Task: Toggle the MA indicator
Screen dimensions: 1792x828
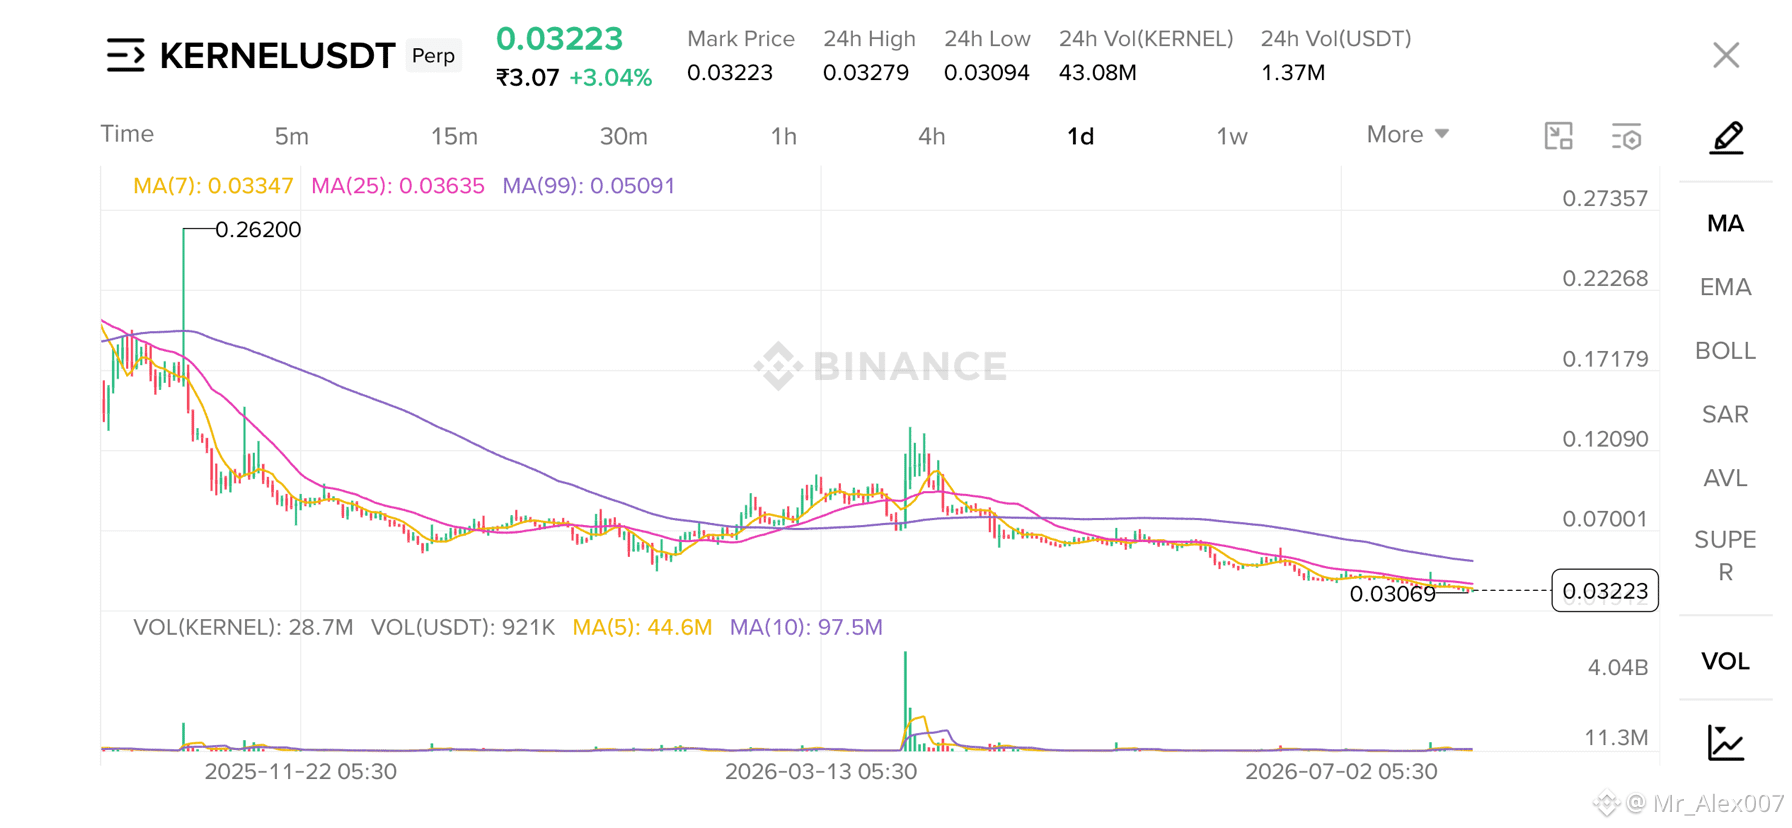Action: 1726,223
